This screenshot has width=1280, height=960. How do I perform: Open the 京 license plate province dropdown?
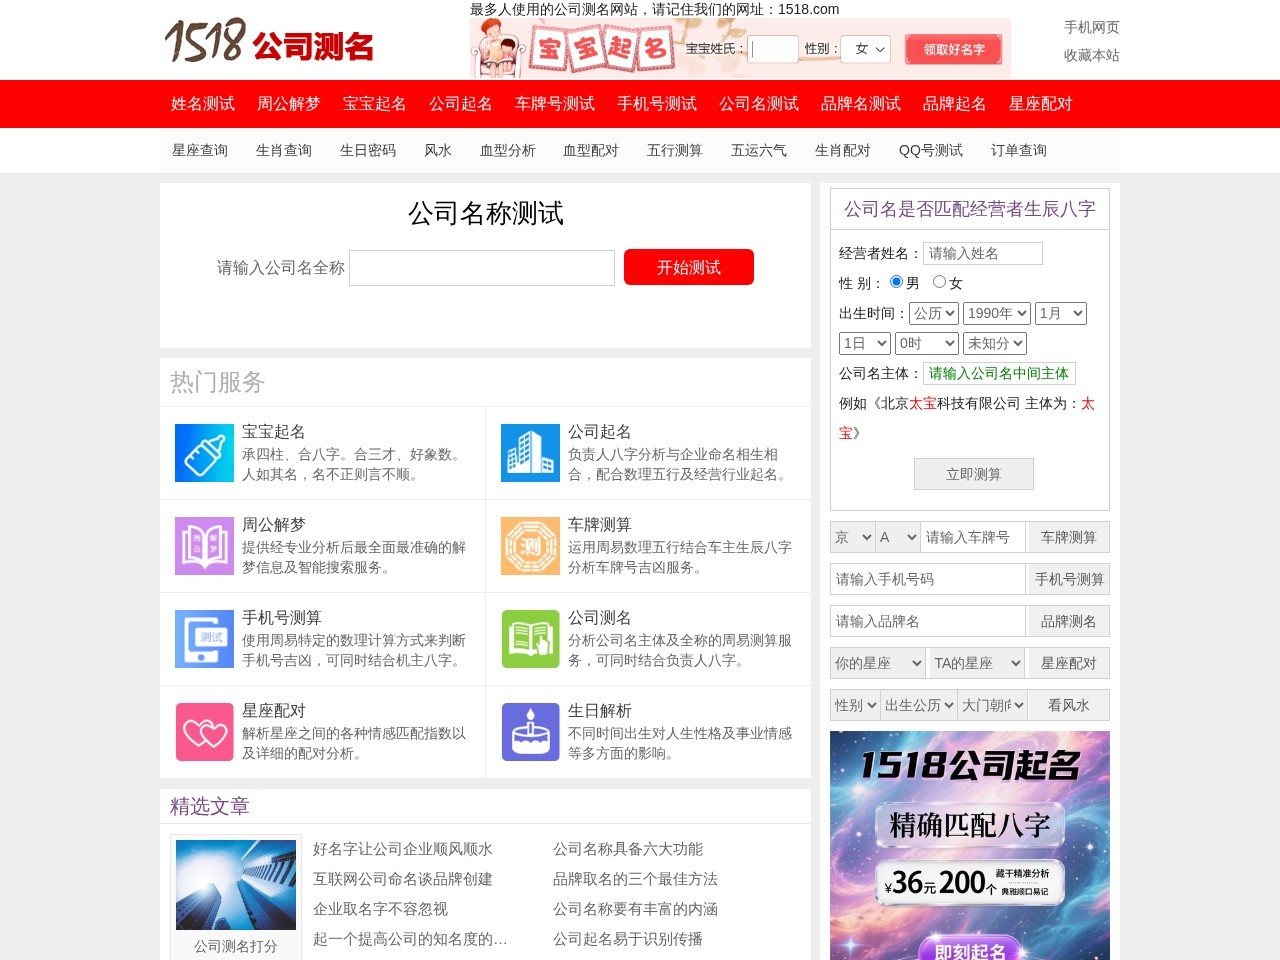pyautogui.click(x=852, y=537)
